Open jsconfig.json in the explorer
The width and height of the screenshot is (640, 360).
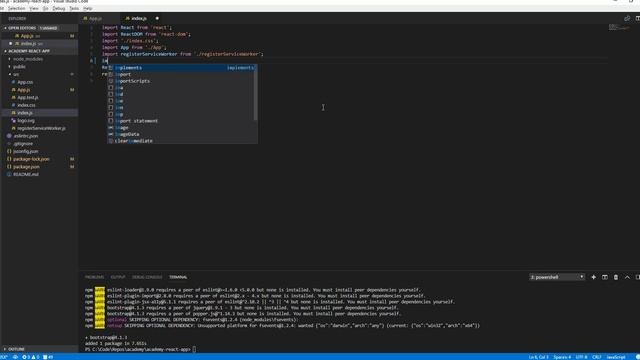(x=26, y=151)
